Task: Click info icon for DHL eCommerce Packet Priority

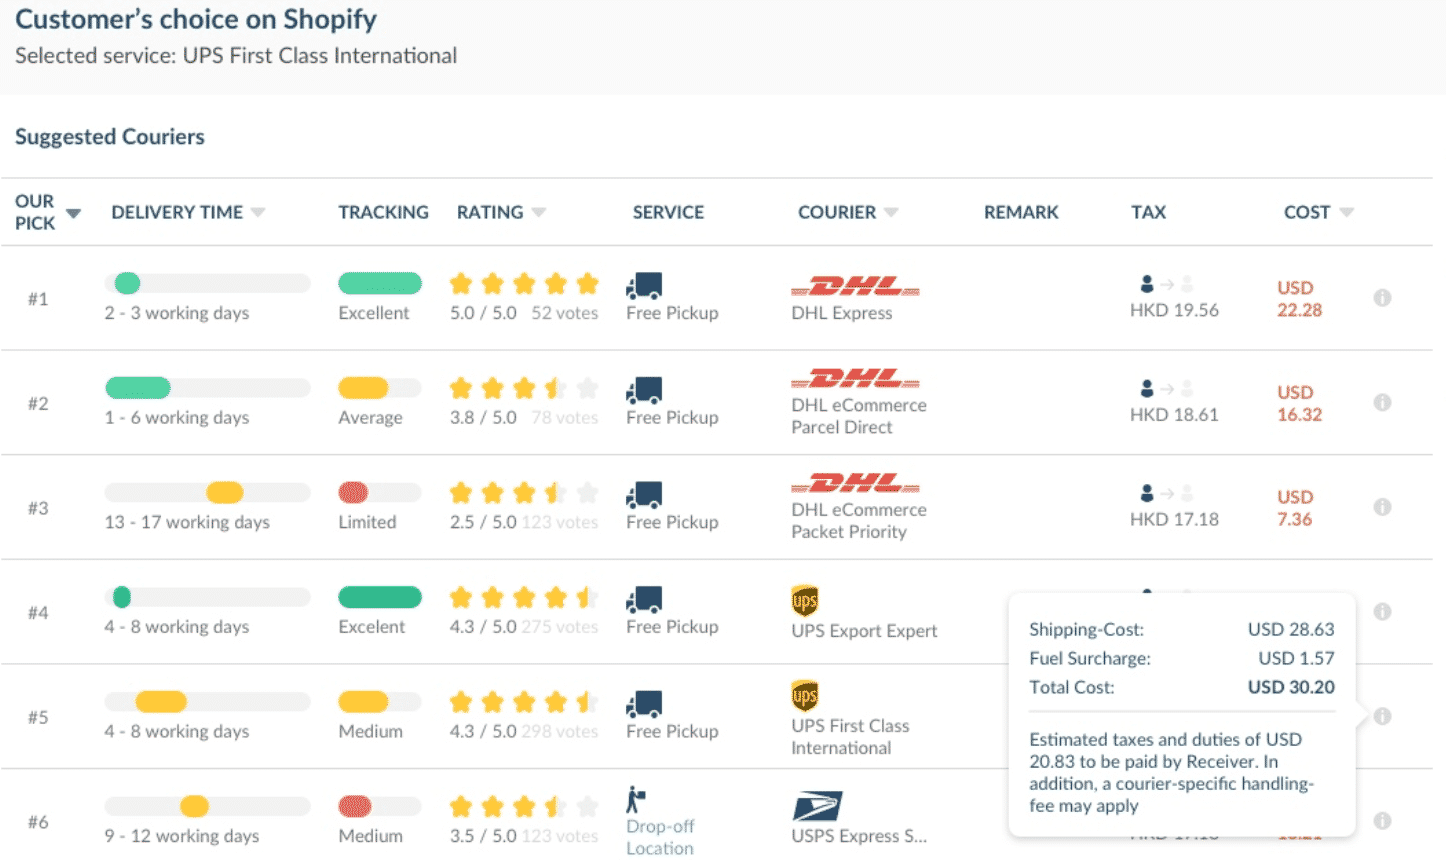Action: (1382, 507)
